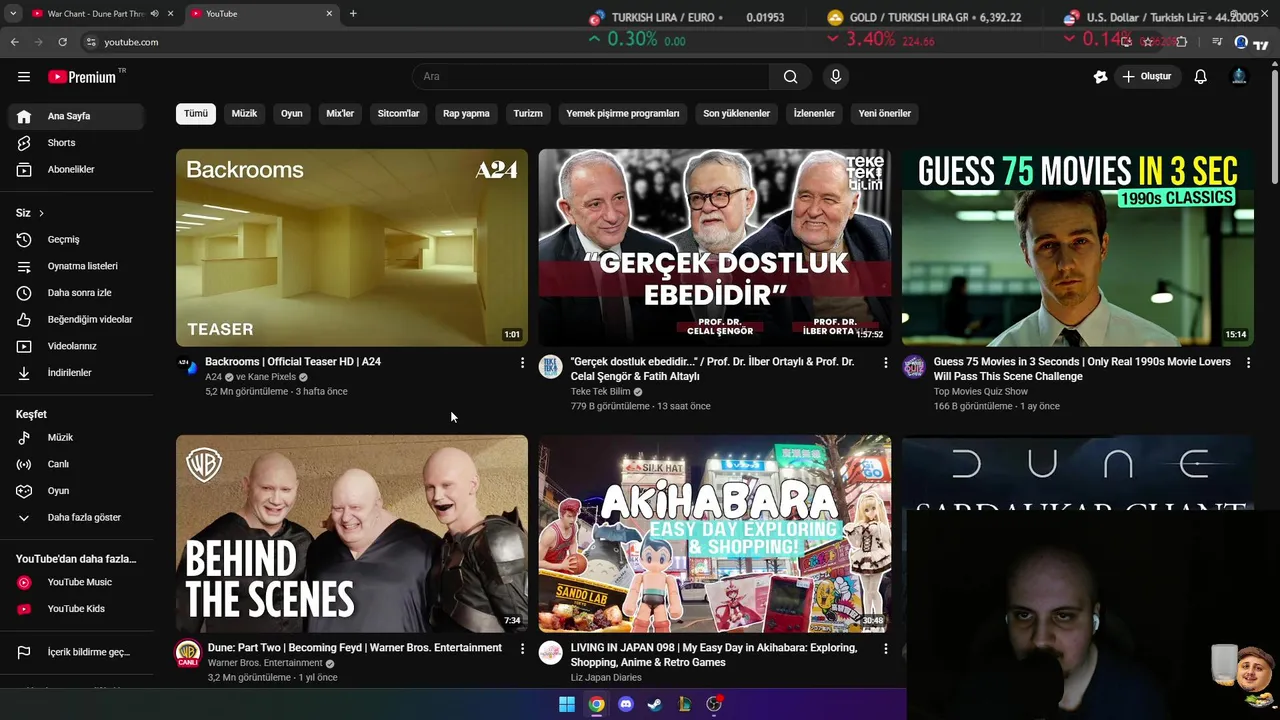Select the Mix'ler filter chip

tap(340, 114)
